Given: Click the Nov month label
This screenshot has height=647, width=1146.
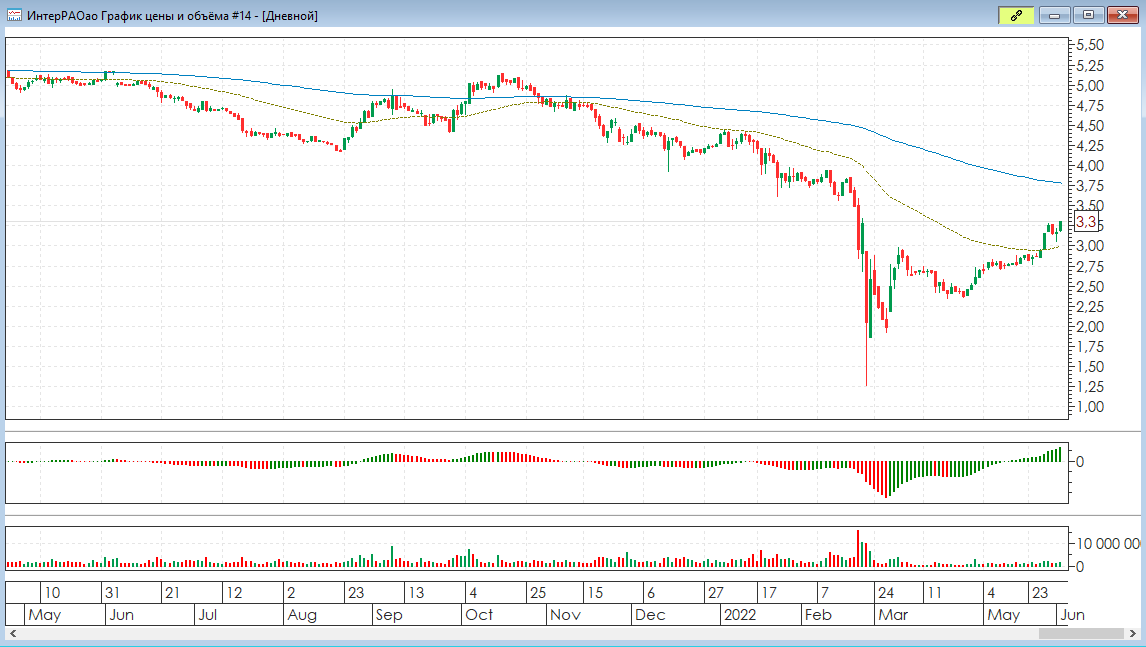Looking at the screenshot, I should pos(565,615).
